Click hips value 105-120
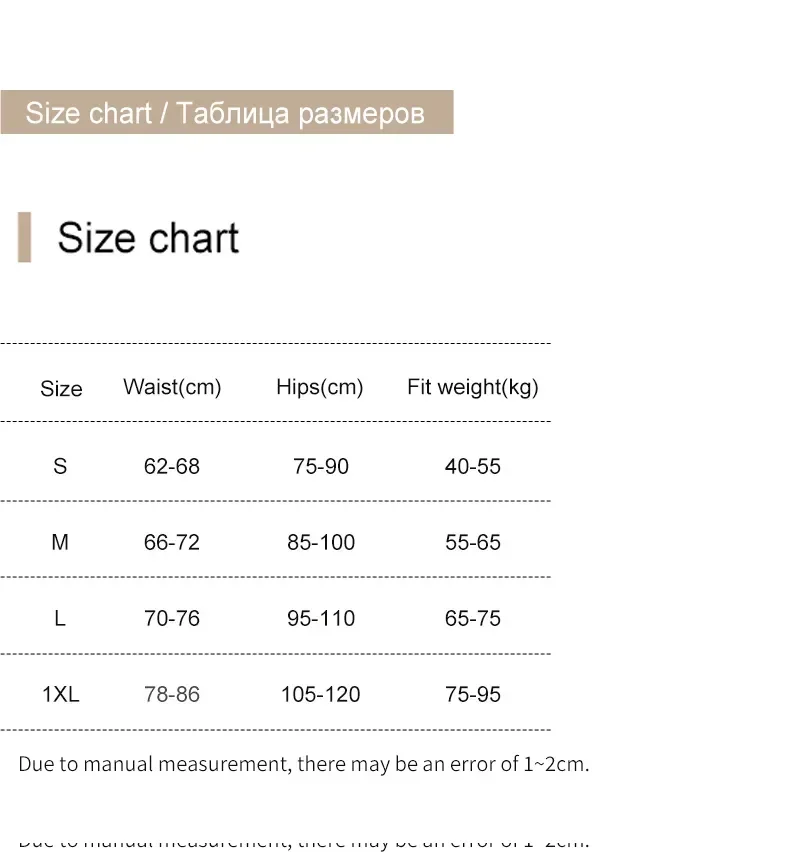The height and width of the screenshot is (857, 790). pyautogui.click(x=320, y=694)
